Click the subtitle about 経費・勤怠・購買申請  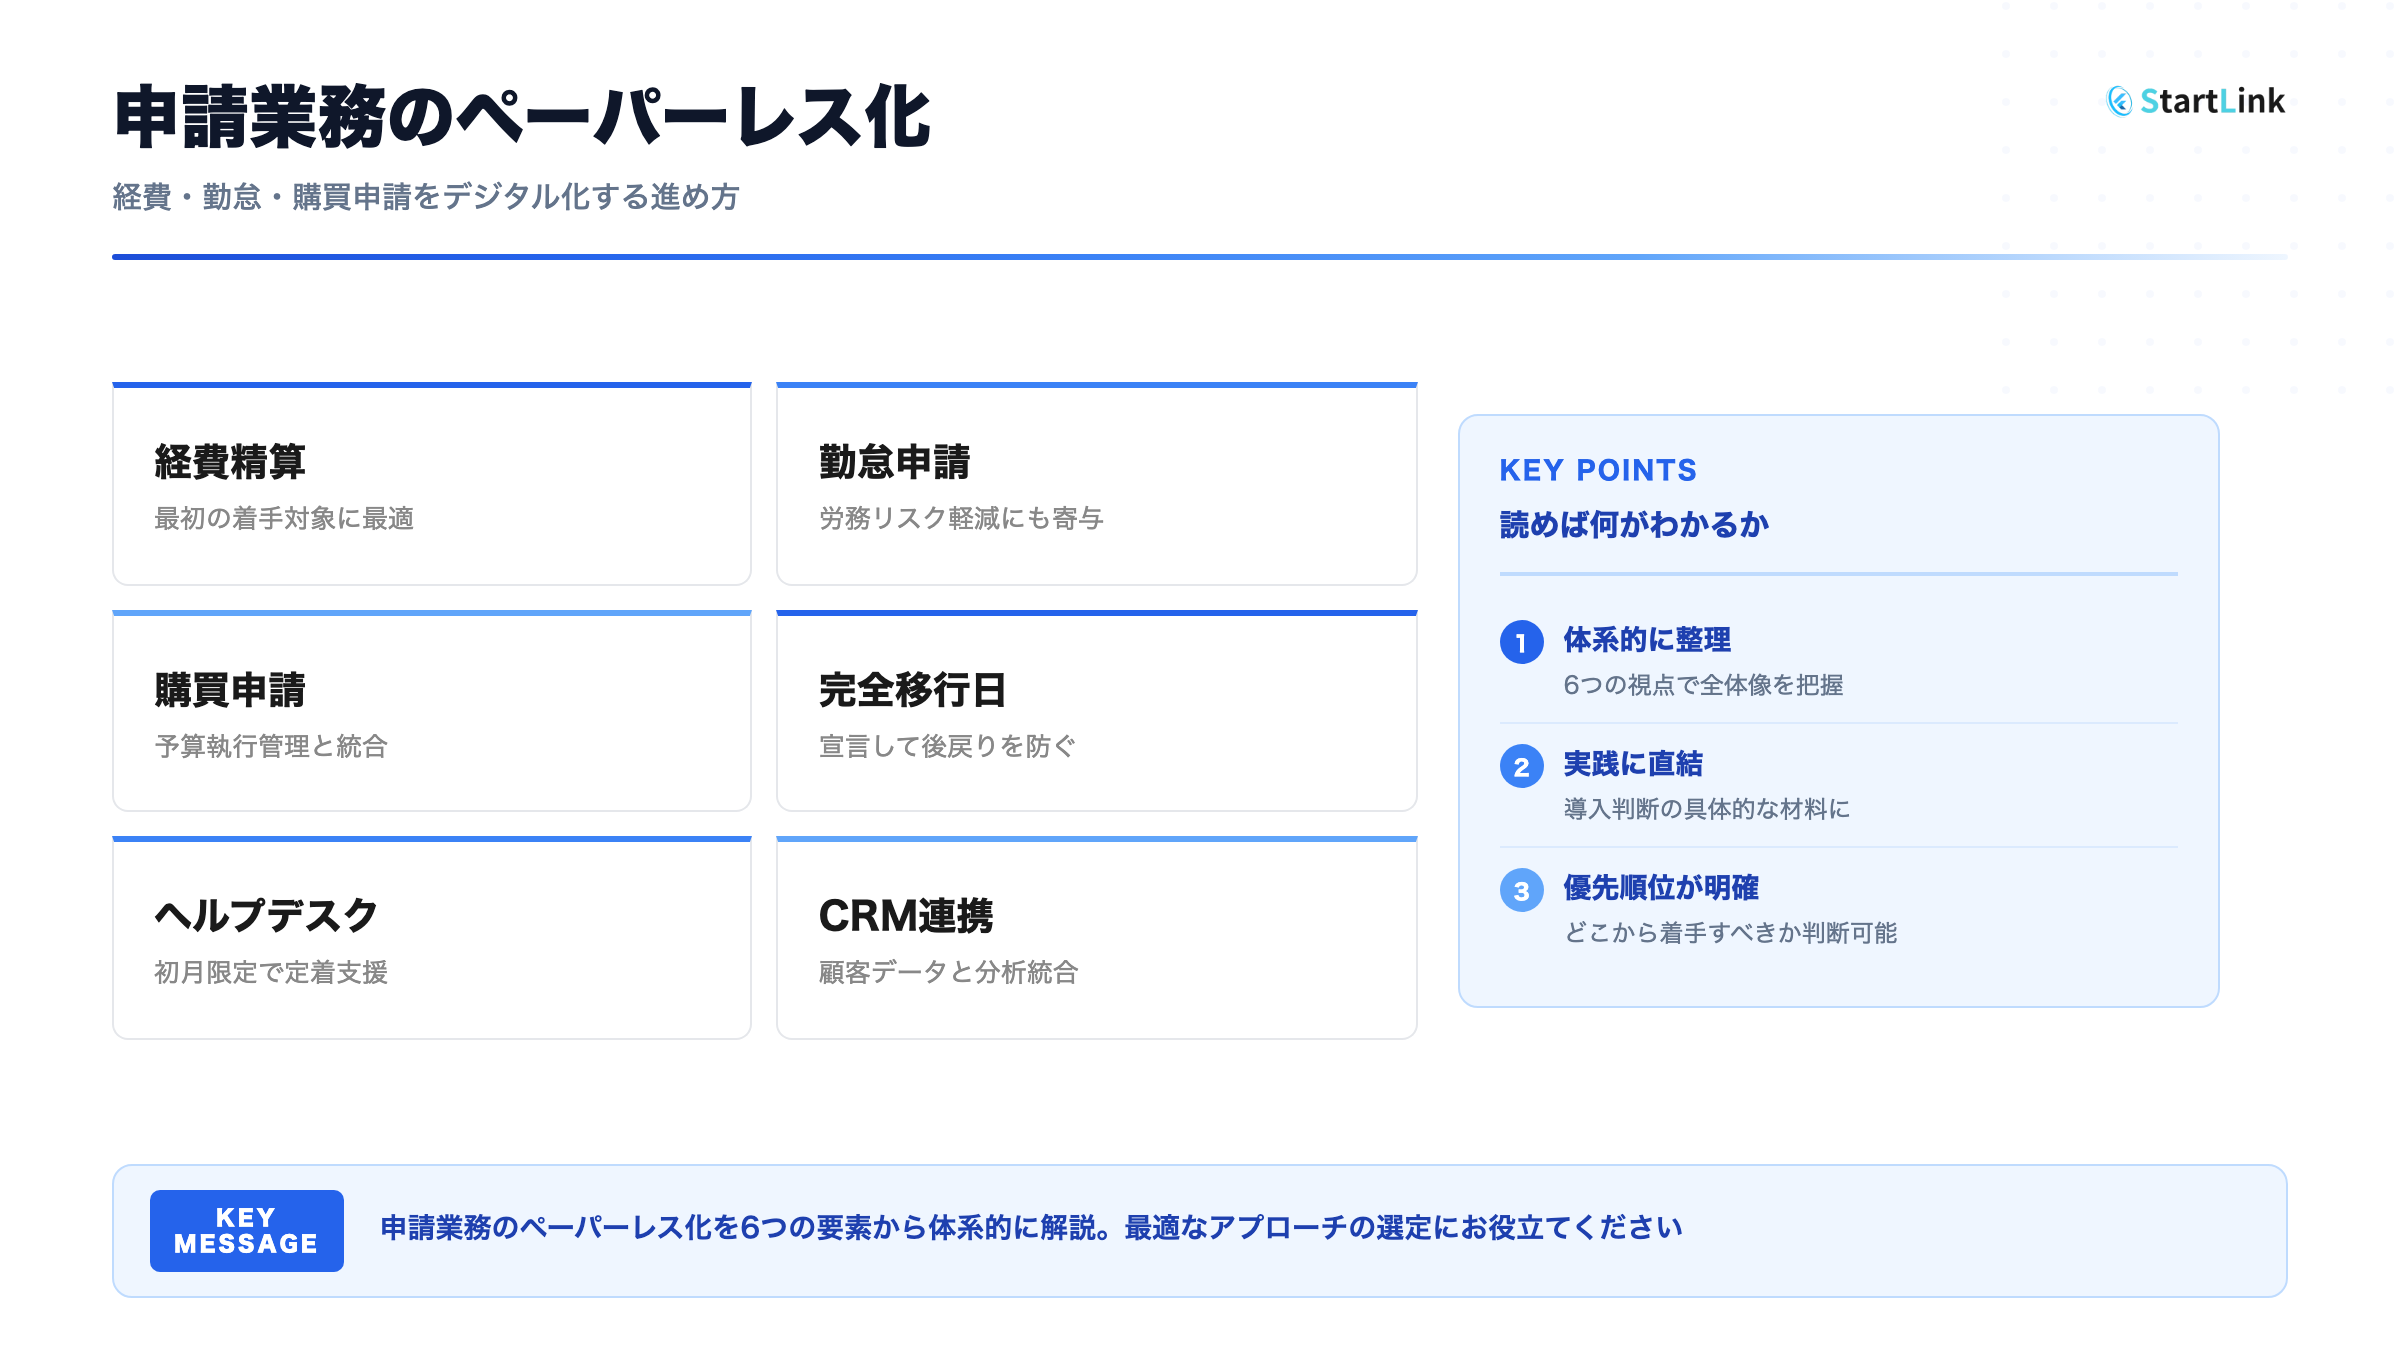426,197
